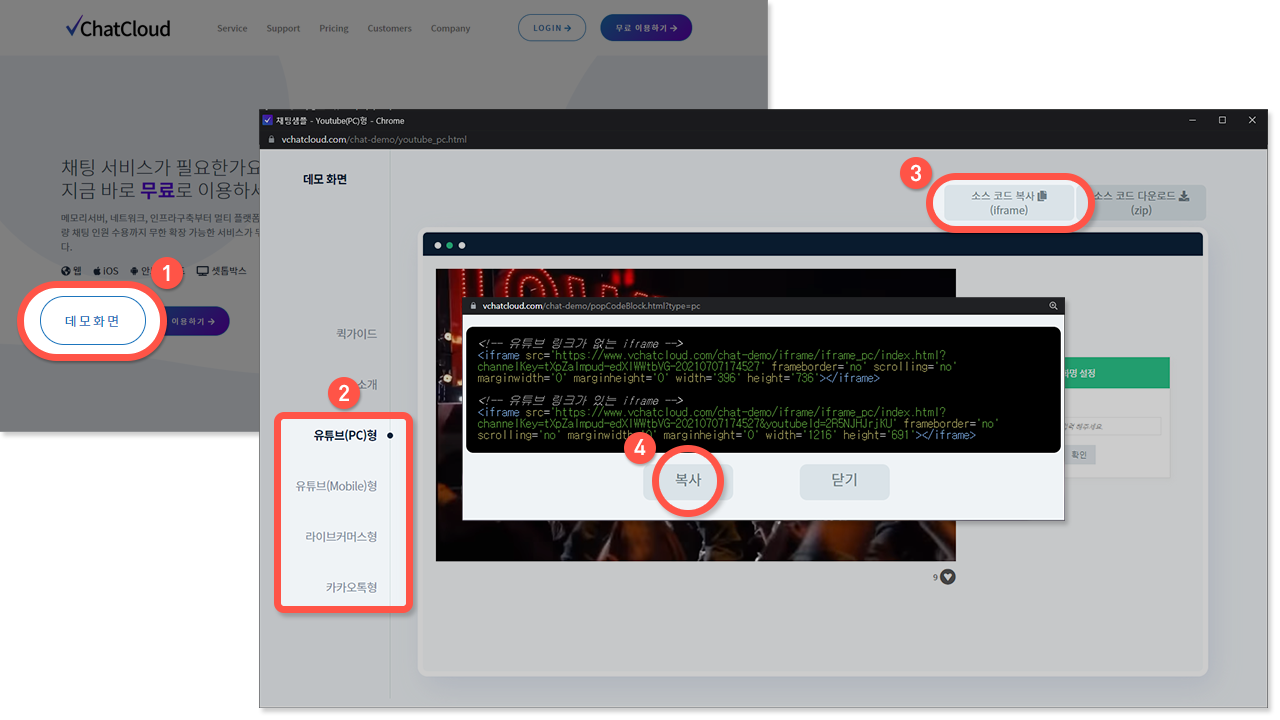Click the 닫기 button in the code popup

844,481
